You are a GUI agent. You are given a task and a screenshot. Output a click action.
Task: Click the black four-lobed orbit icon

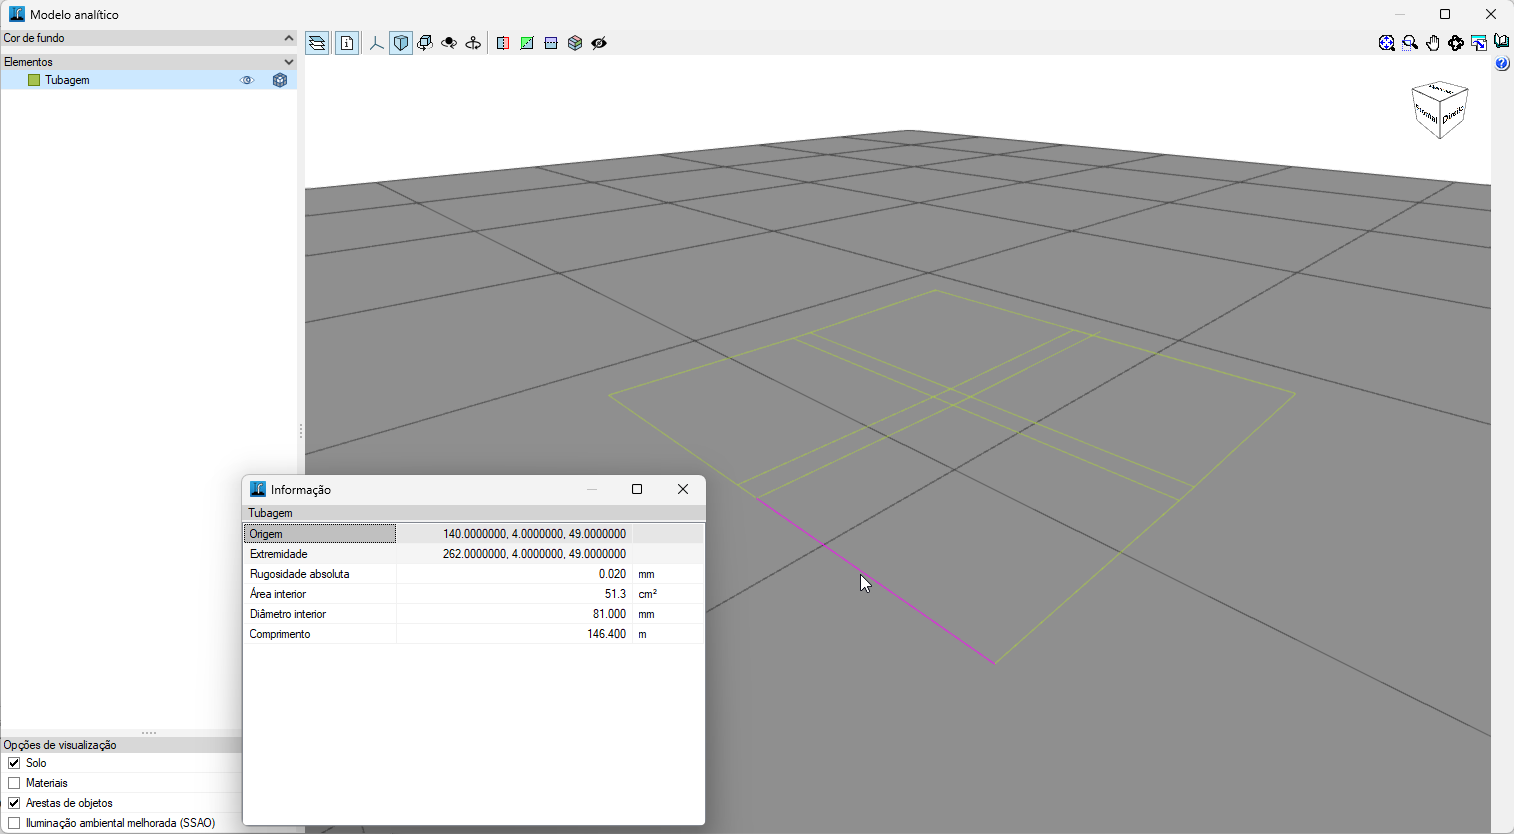pyautogui.click(x=1456, y=43)
